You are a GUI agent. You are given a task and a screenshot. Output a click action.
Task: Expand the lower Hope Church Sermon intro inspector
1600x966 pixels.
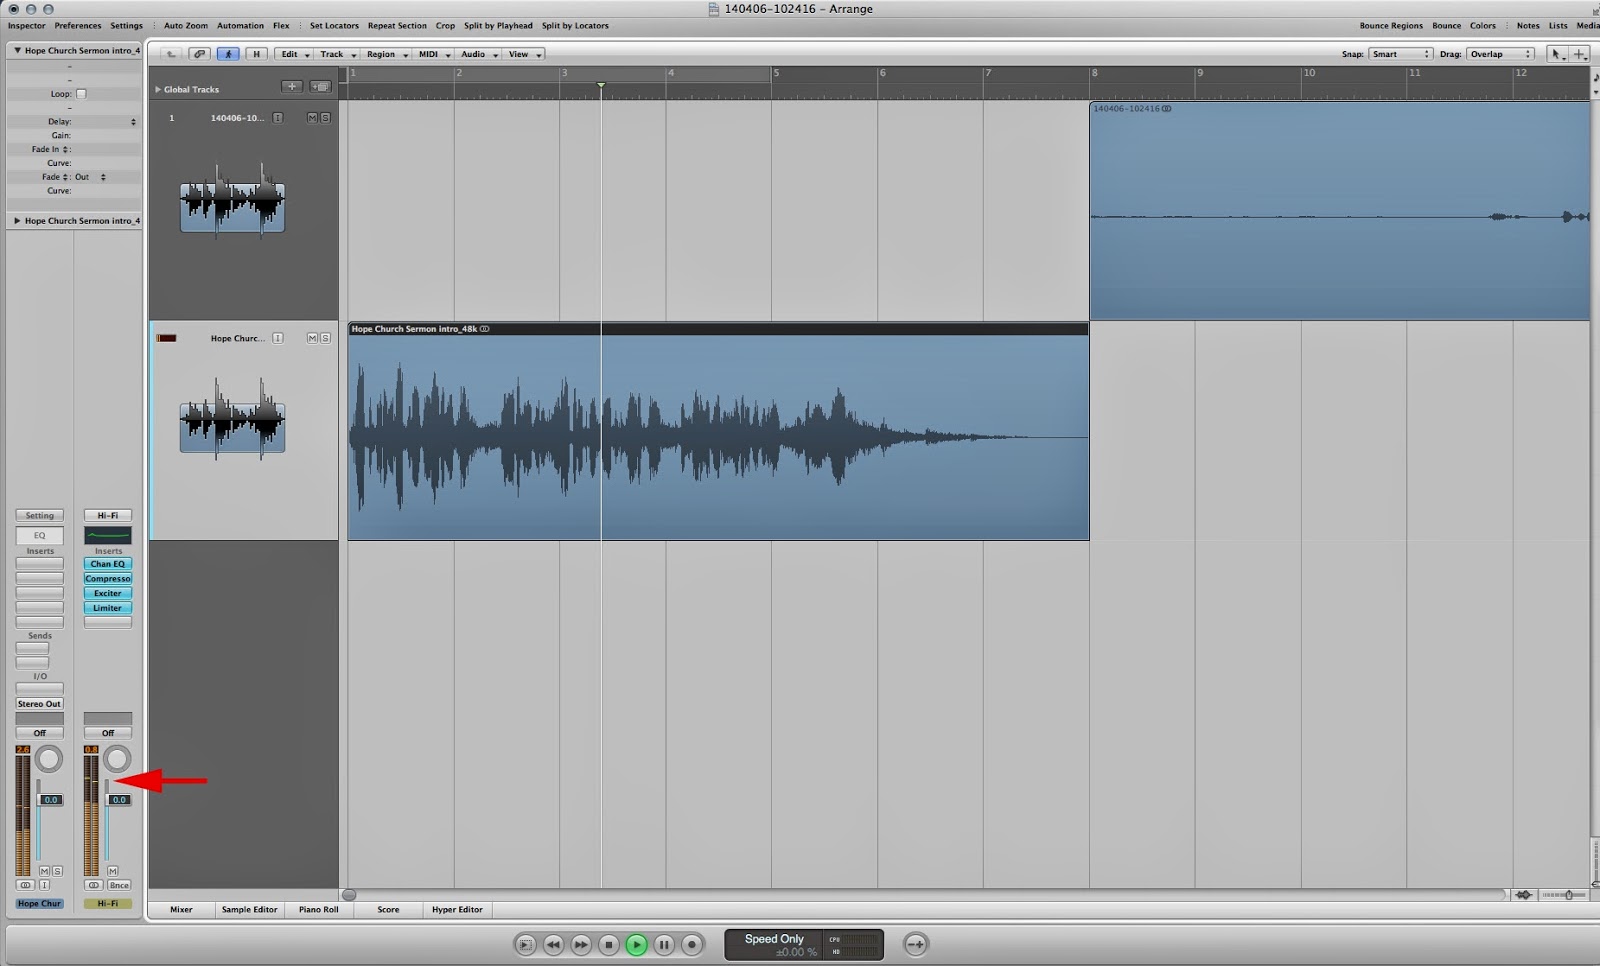pyautogui.click(x=17, y=221)
